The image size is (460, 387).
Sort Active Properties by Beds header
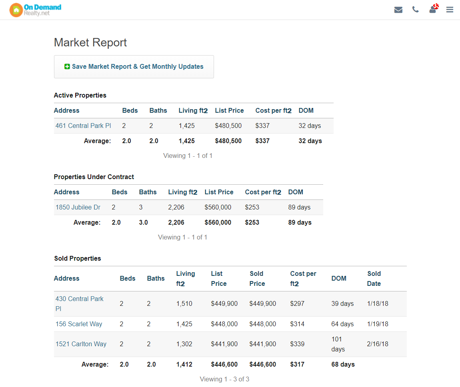(x=130, y=111)
